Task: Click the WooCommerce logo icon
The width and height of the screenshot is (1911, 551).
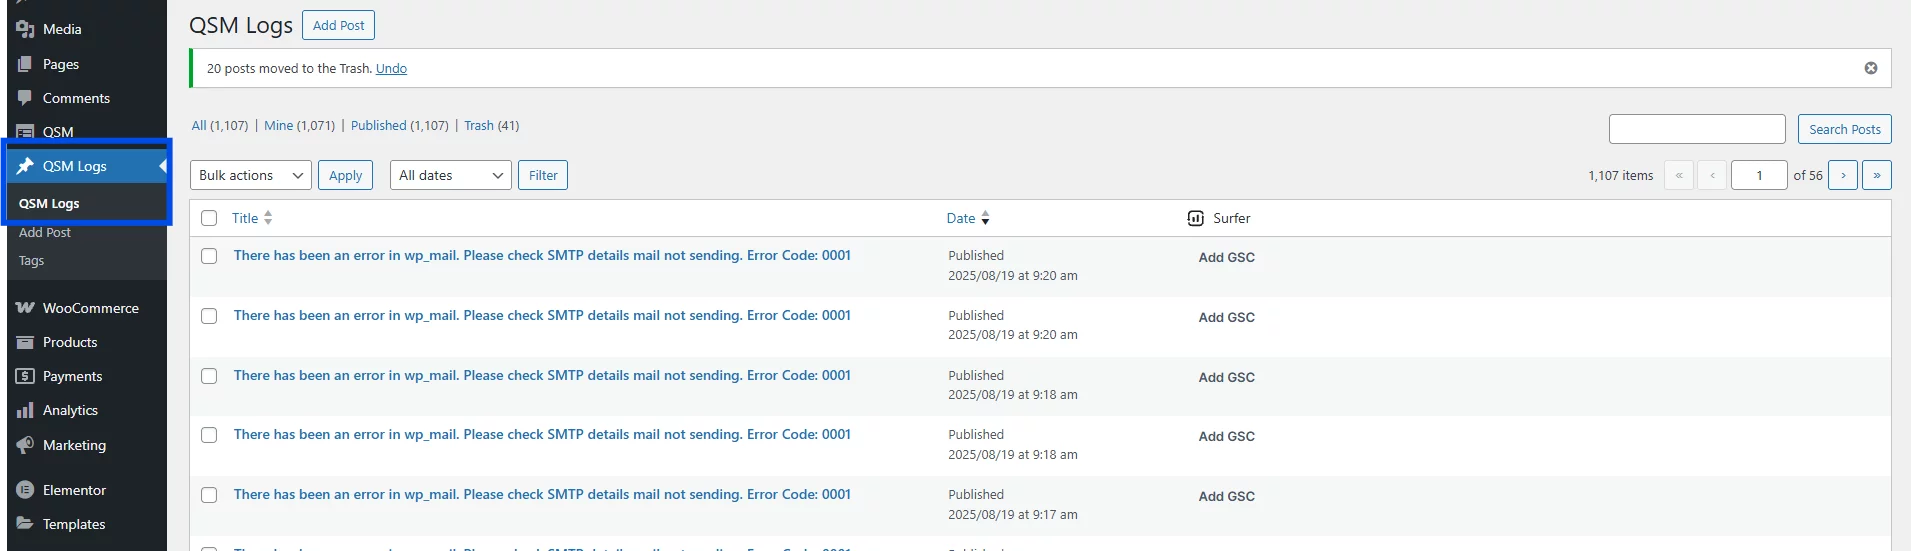Action: (25, 308)
